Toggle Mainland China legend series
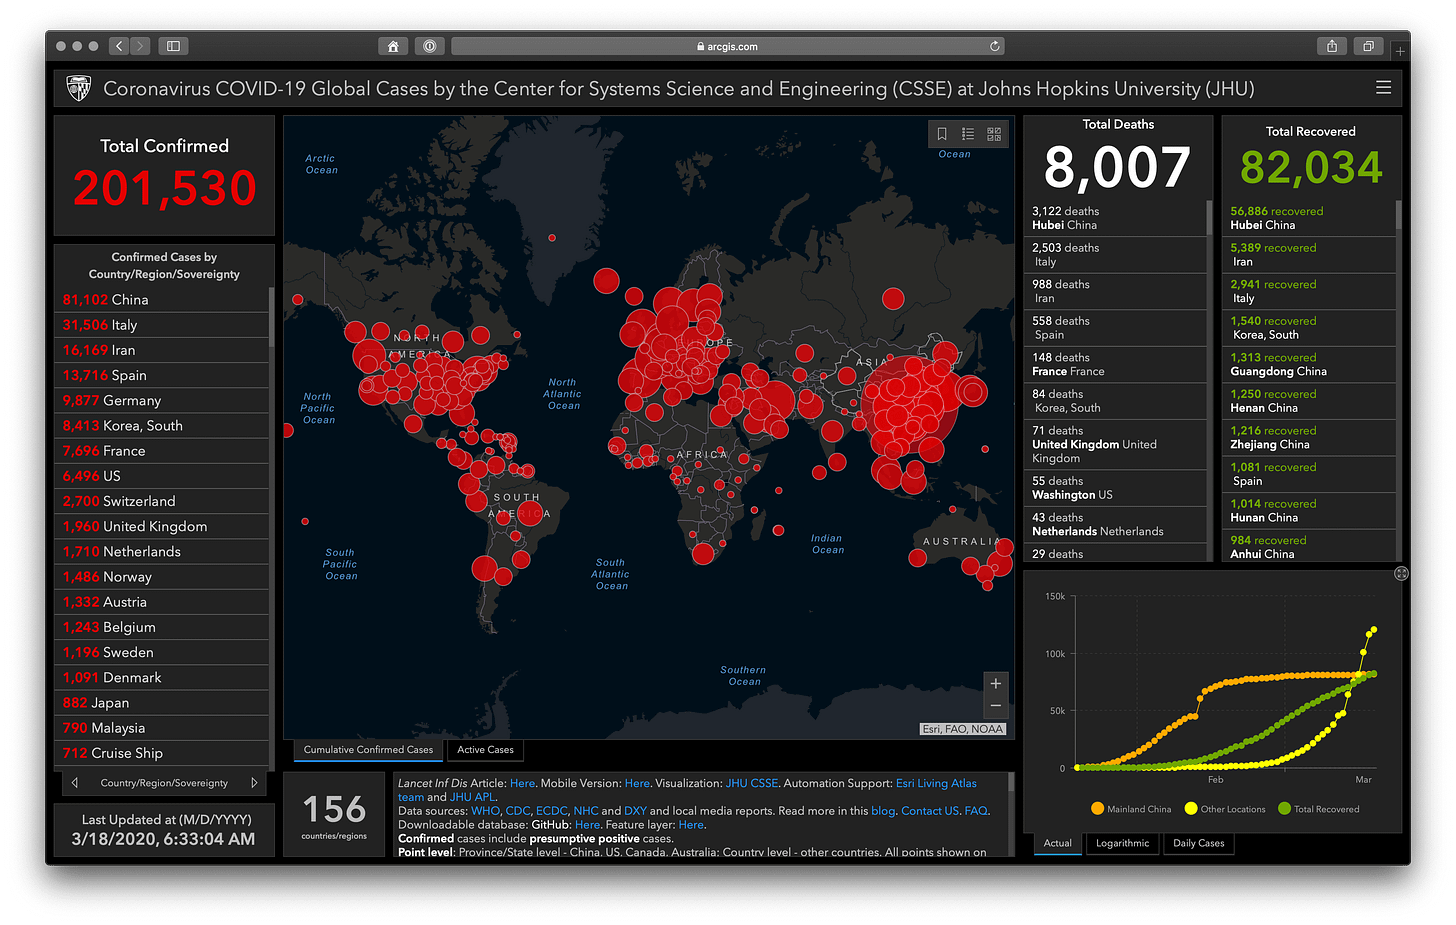This screenshot has width=1456, height=925. point(1131,809)
